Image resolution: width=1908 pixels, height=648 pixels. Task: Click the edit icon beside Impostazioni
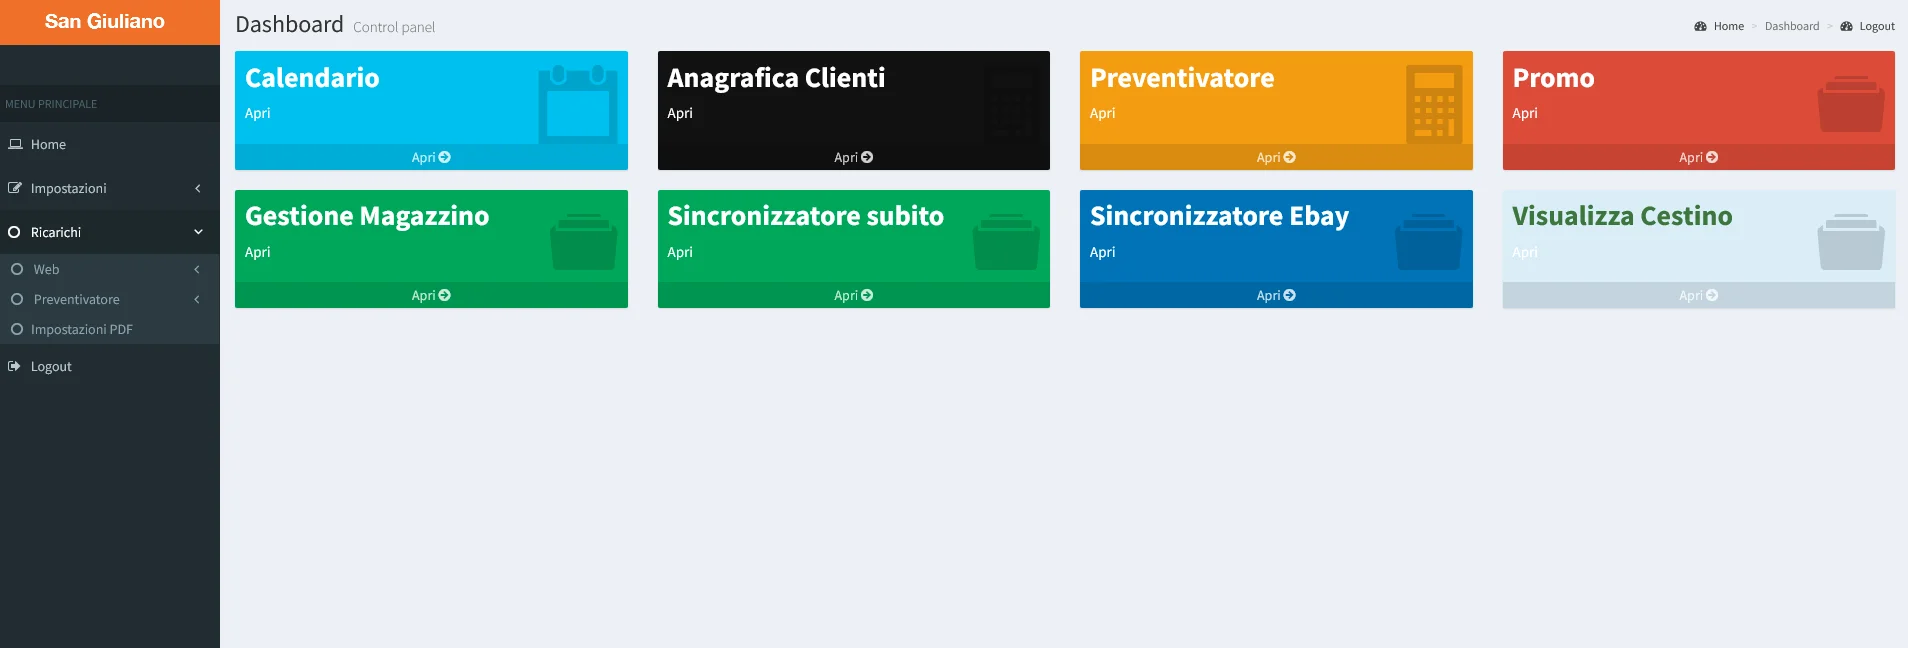click(x=15, y=188)
